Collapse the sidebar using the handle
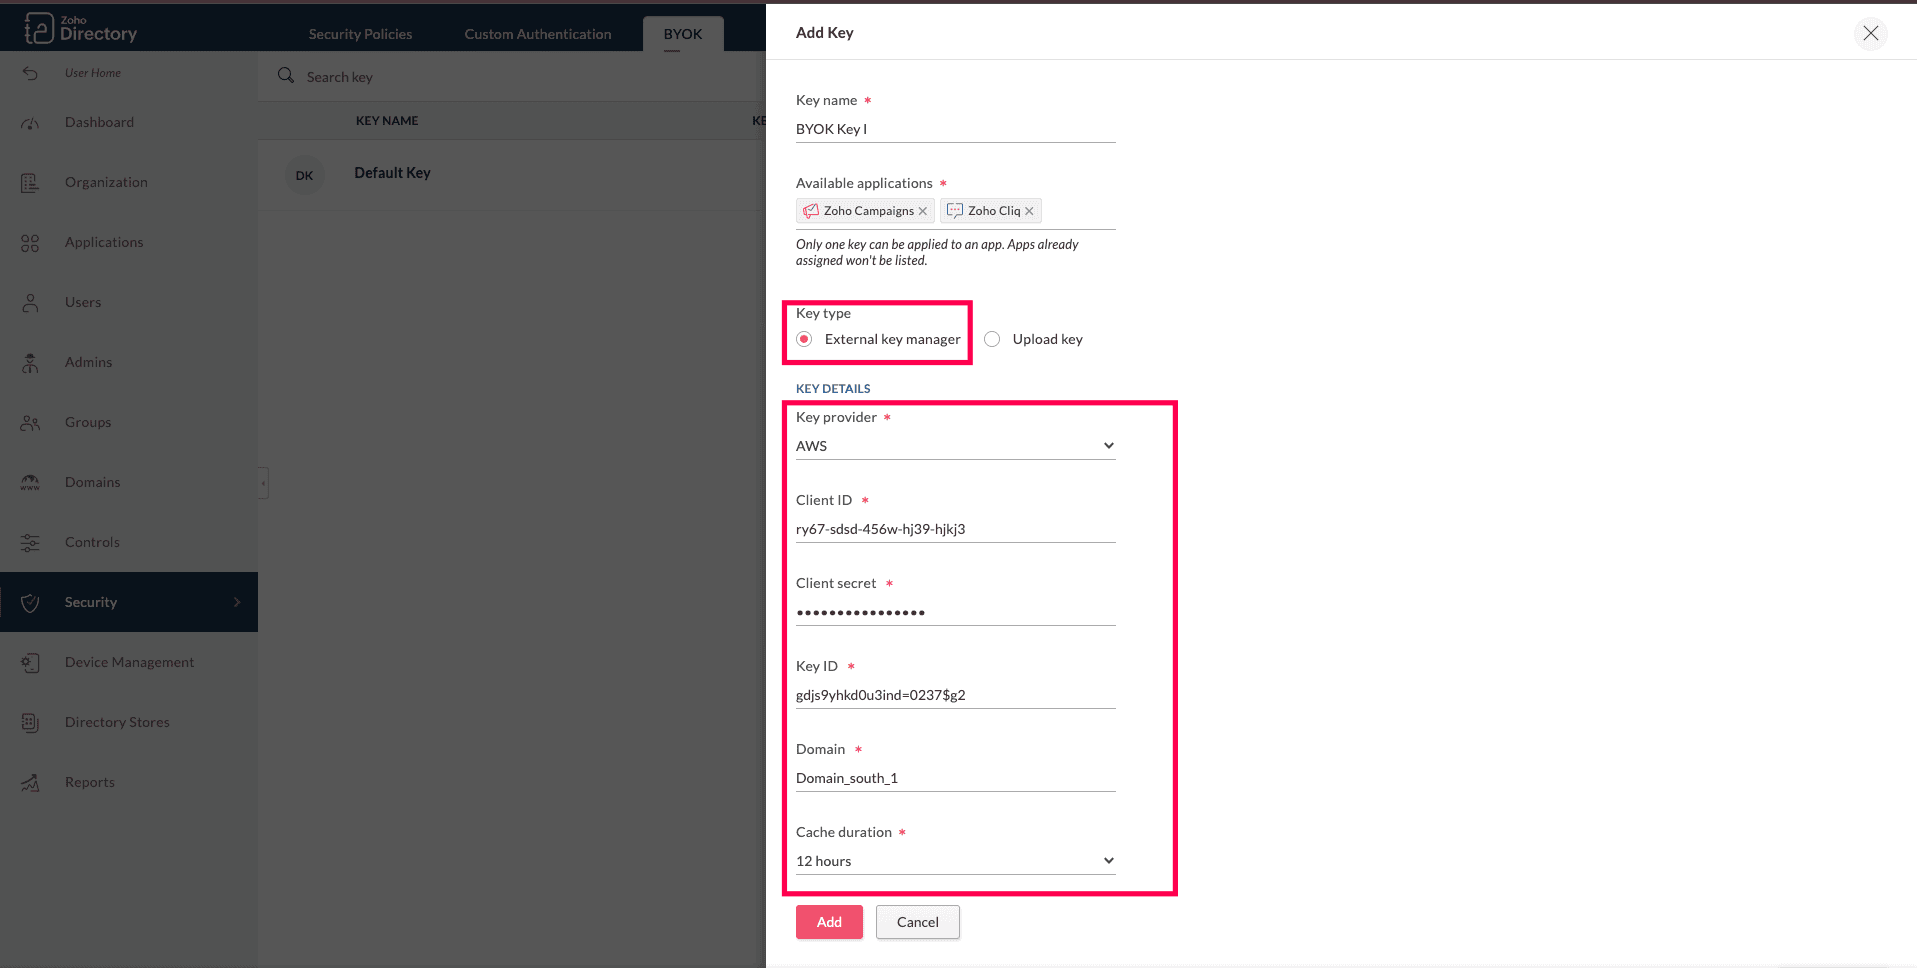This screenshot has width=1917, height=968. (x=263, y=483)
